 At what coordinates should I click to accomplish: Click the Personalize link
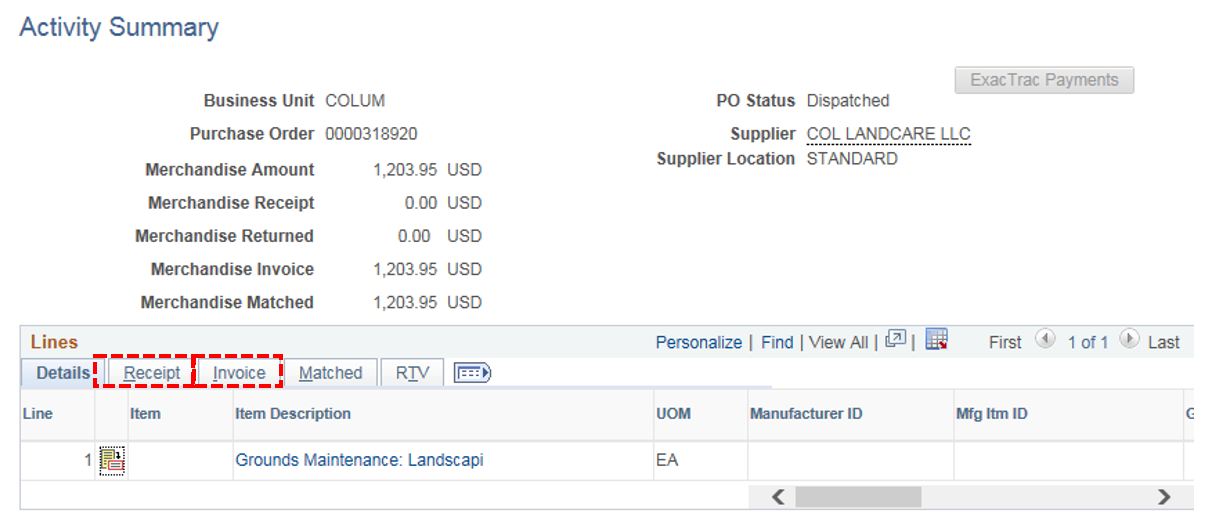pyautogui.click(x=699, y=342)
